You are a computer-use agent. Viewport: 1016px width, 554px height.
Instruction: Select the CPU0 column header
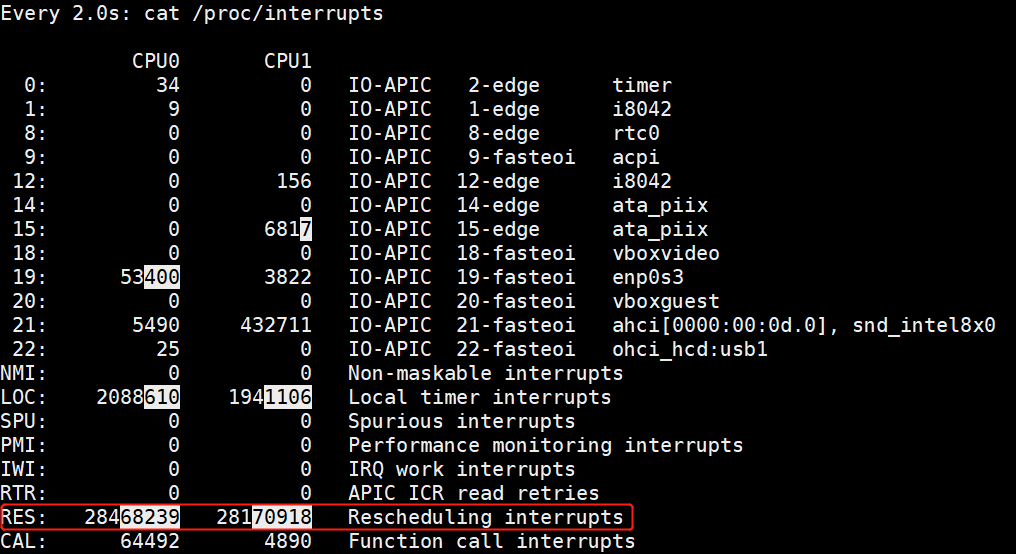pos(156,61)
